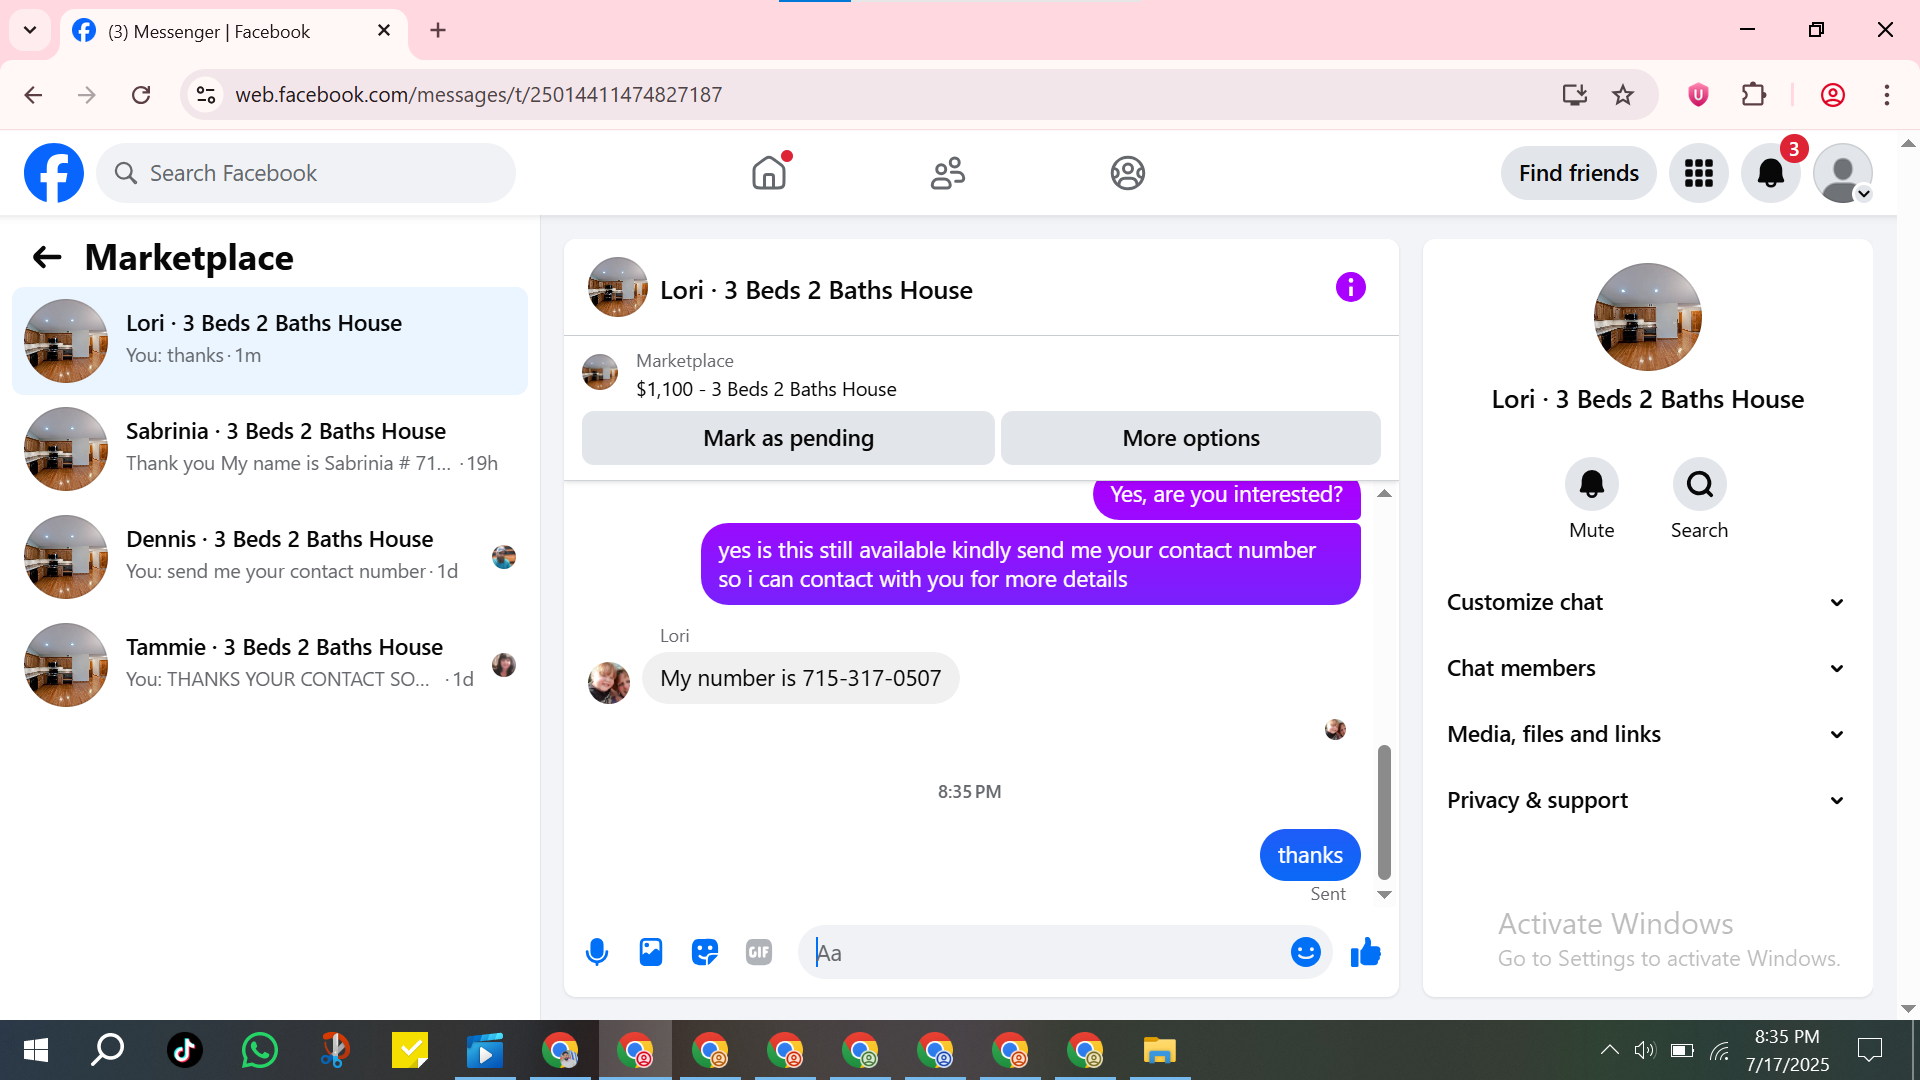Open Facebook notifications bell
Viewport: 1920px width, 1080px height.
click(1770, 173)
